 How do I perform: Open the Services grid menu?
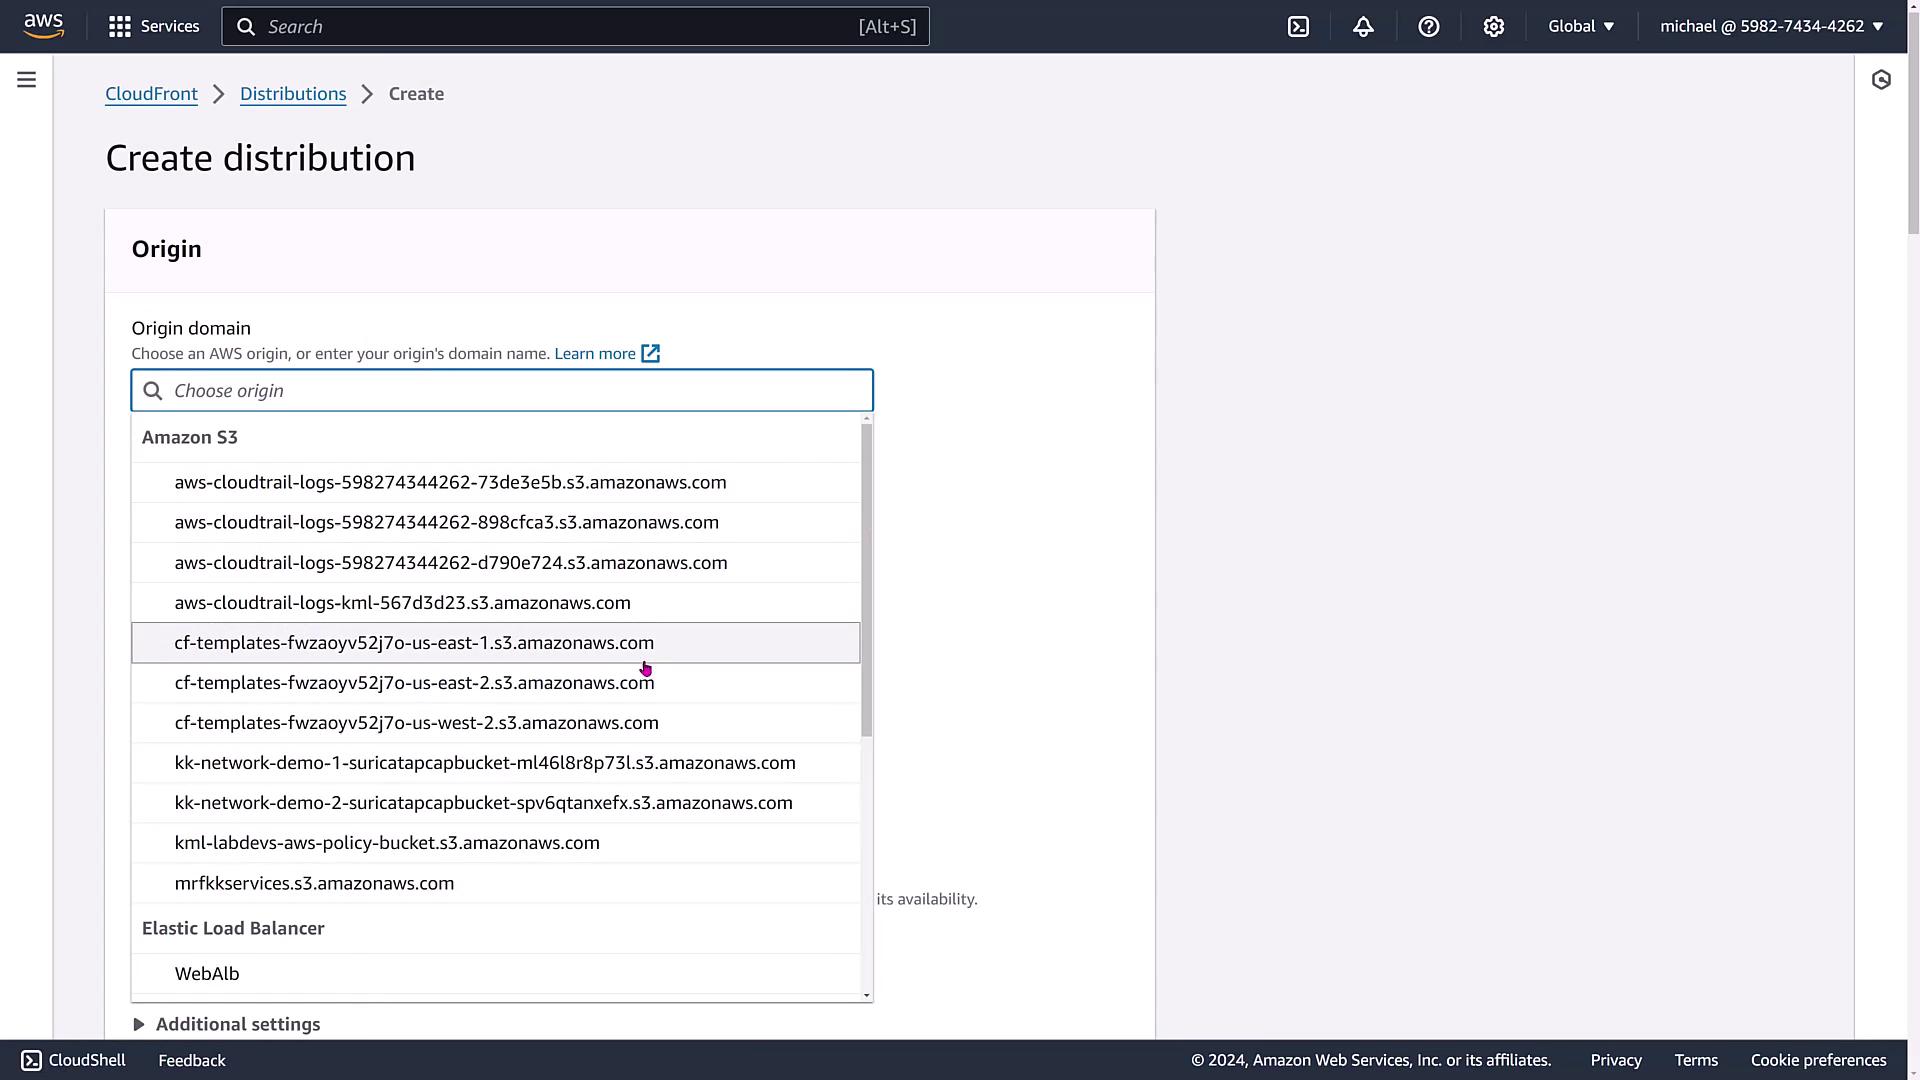pos(120,27)
